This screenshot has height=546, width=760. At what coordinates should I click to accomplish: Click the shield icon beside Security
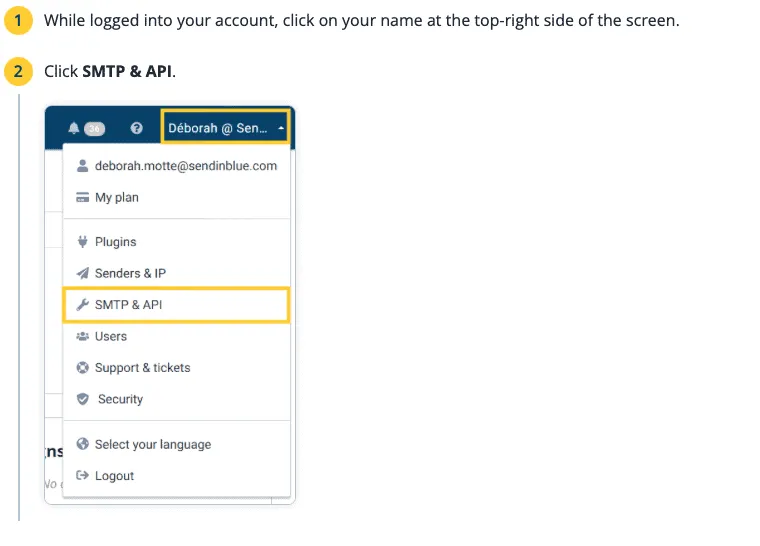(82, 399)
